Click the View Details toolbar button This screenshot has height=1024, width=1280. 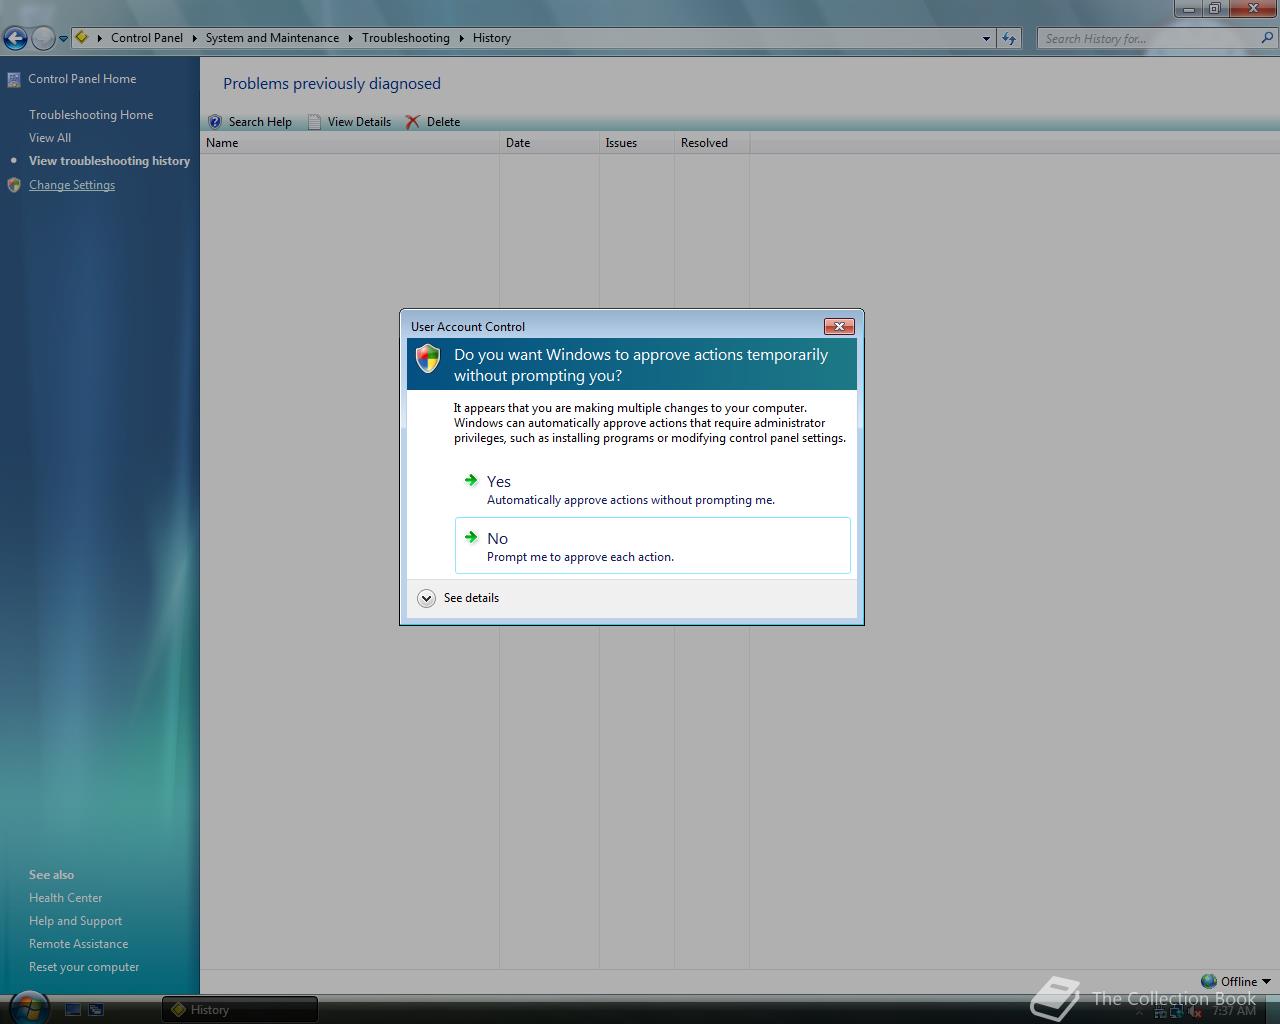349,122
